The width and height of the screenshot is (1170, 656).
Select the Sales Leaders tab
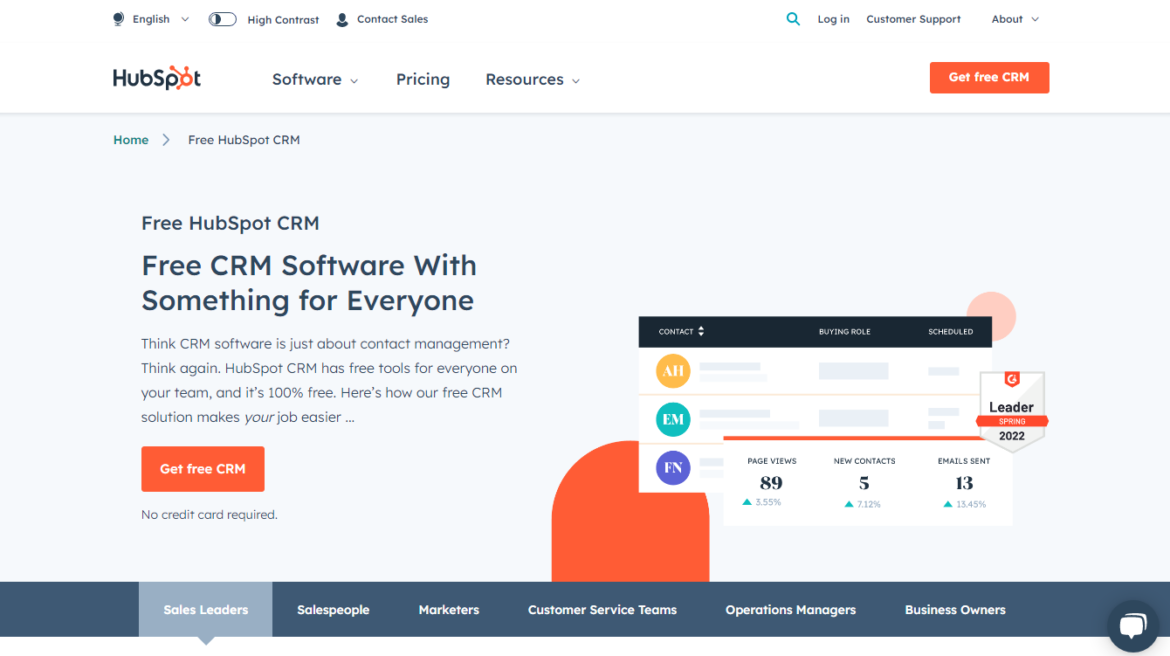tap(205, 610)
